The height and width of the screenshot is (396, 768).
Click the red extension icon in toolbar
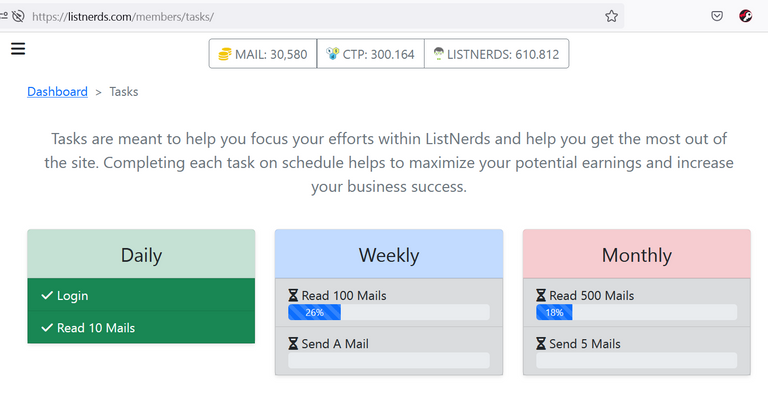click(745, 16)
